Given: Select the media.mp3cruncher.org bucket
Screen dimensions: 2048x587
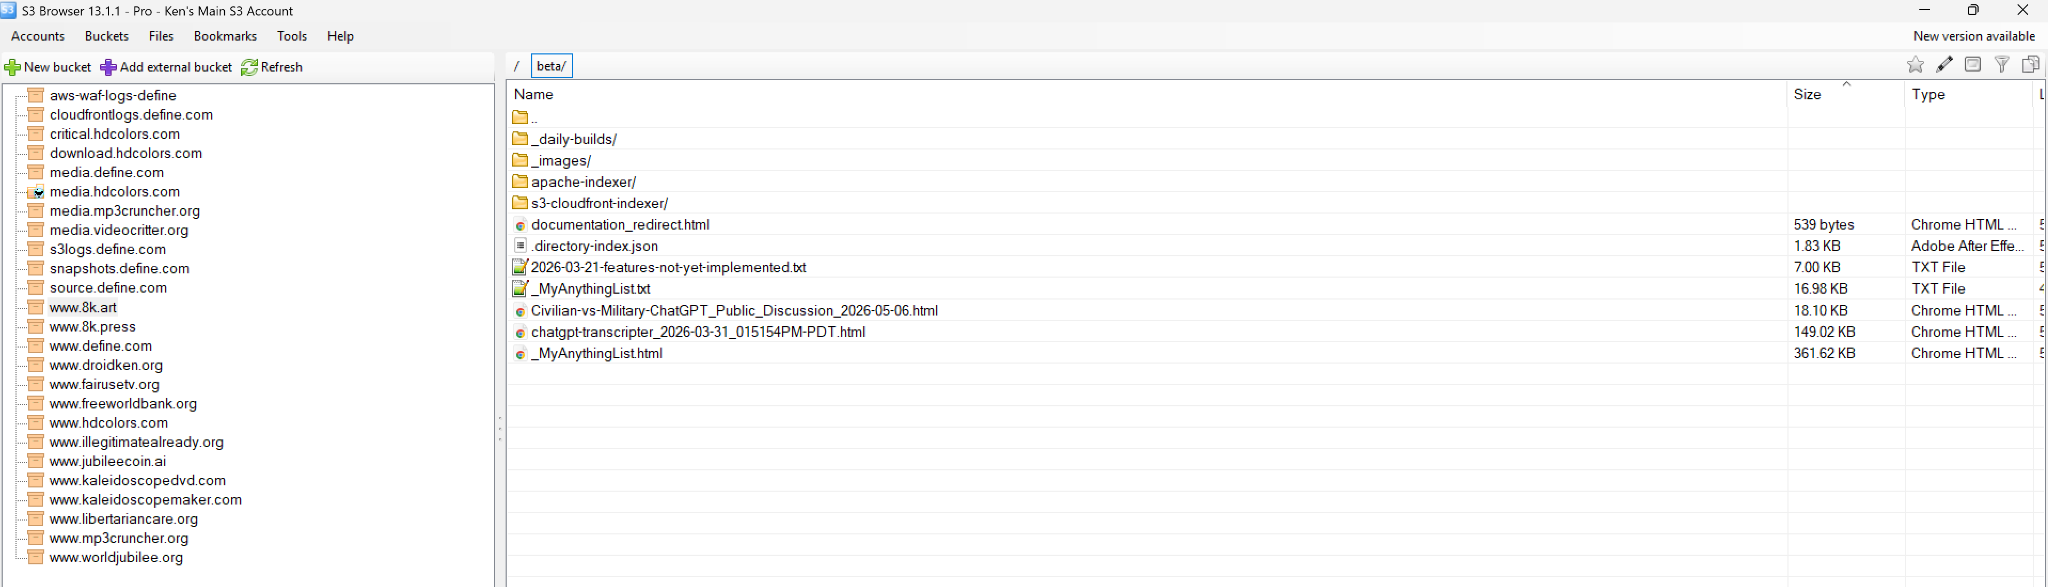Looking at the screenshot, I should (x=125, y=211).
